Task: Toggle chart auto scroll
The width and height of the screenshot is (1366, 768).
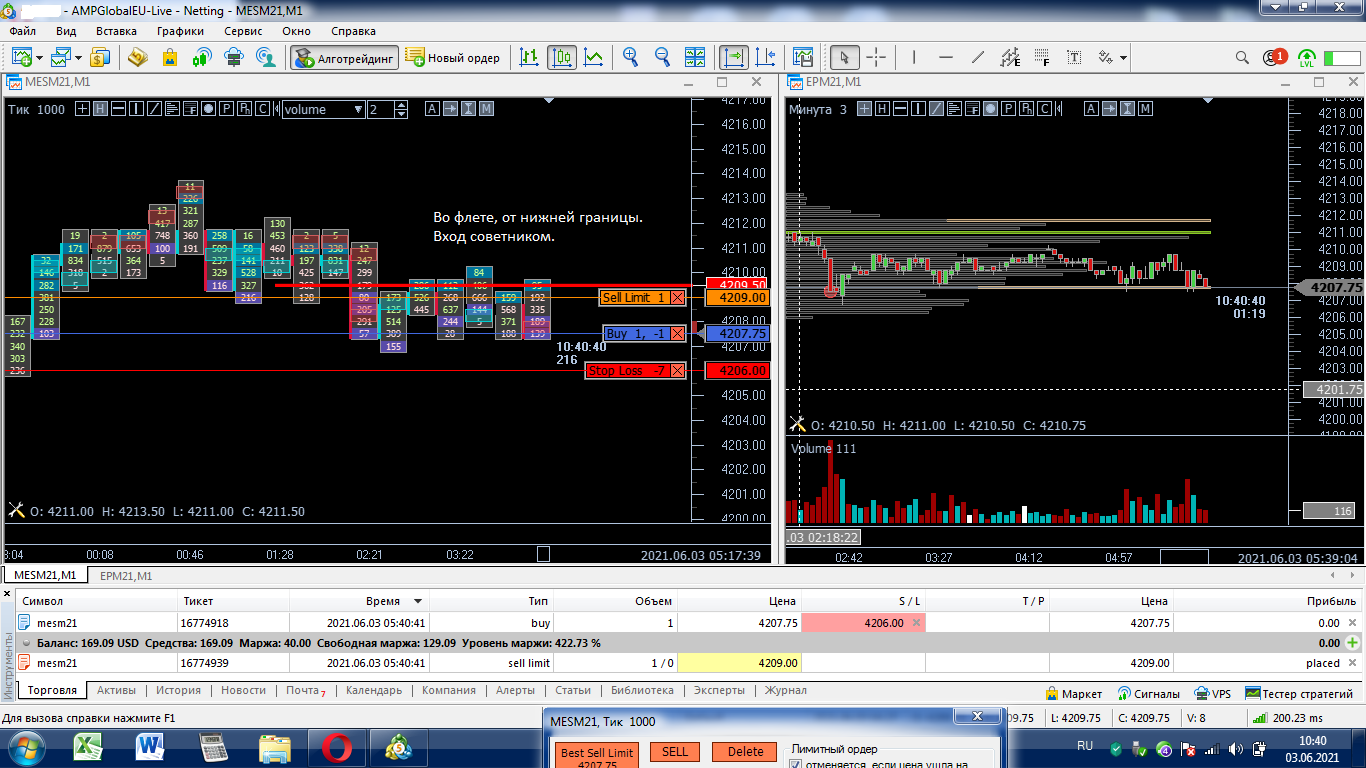Action: point(734,58)
